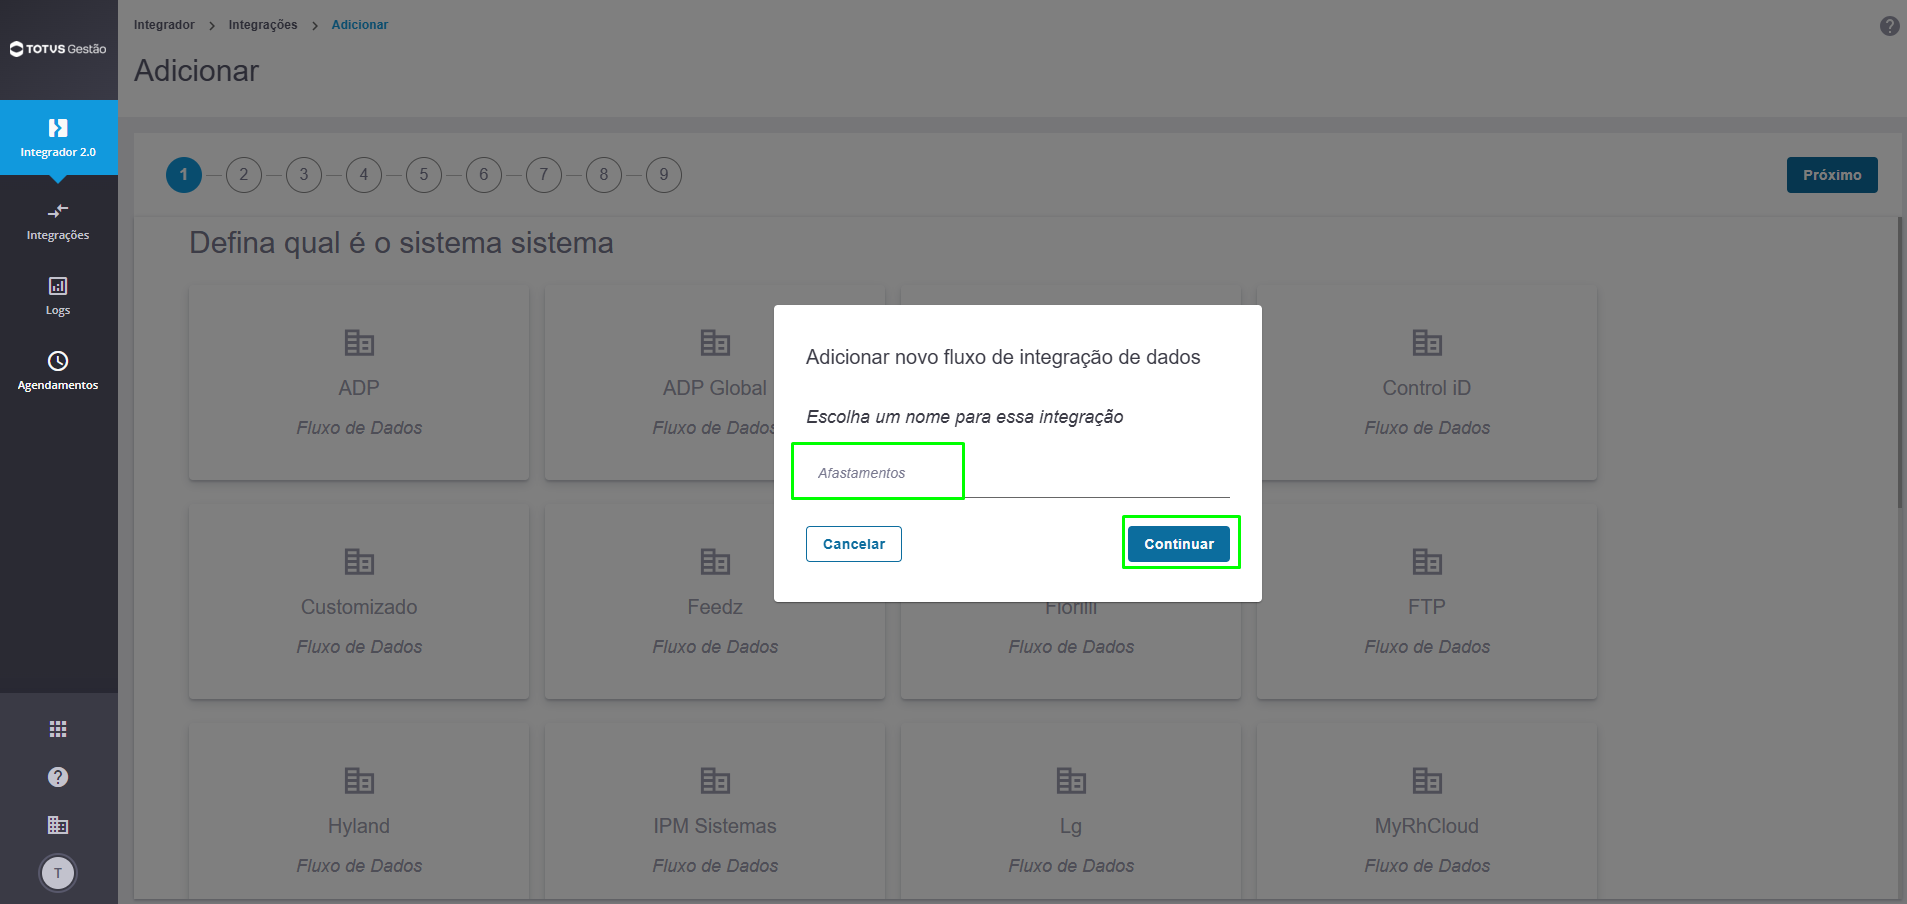1907x904 pixels.
Task: Focus the integration name field Afastamentos
Action: pyautogui.click(x=1018, y=473)
